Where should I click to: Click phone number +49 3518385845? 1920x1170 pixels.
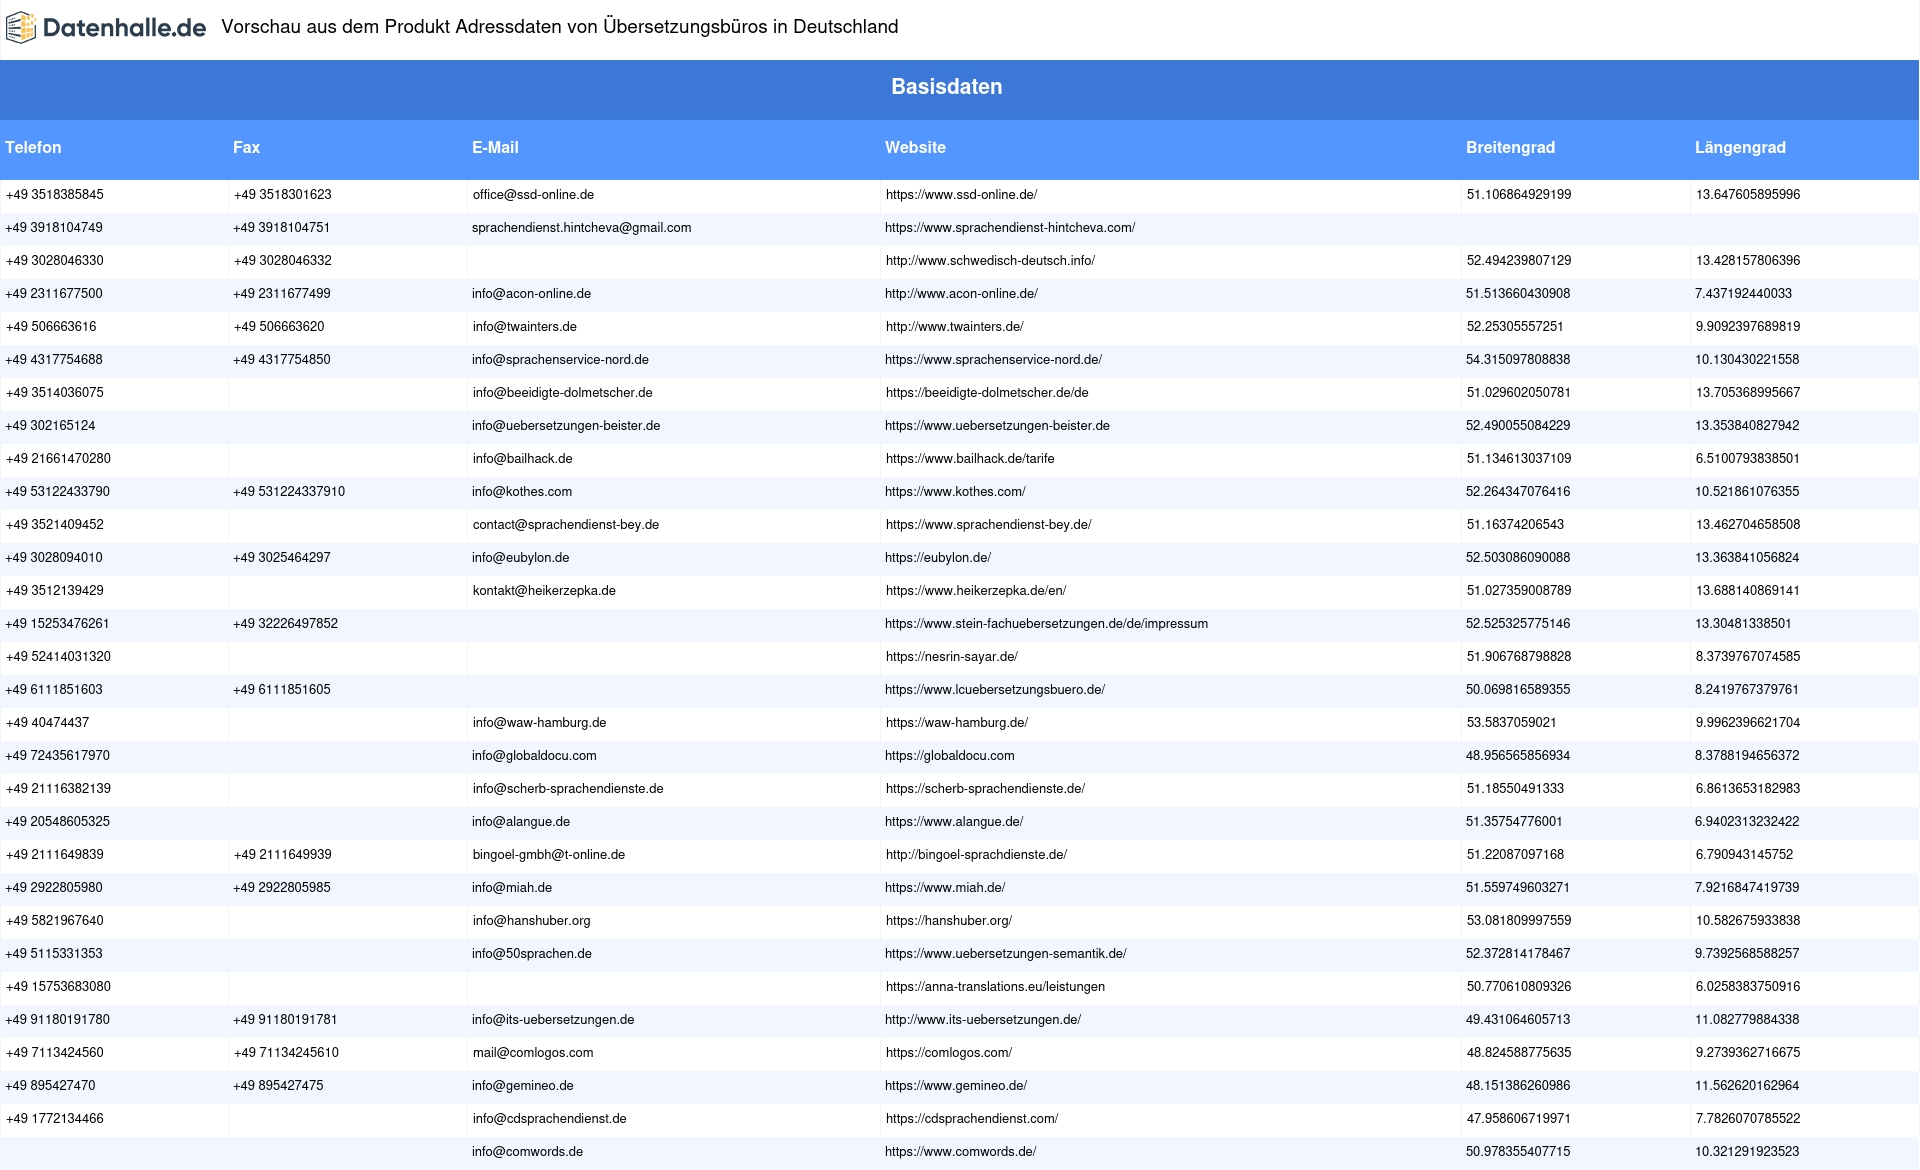point(55,195)
